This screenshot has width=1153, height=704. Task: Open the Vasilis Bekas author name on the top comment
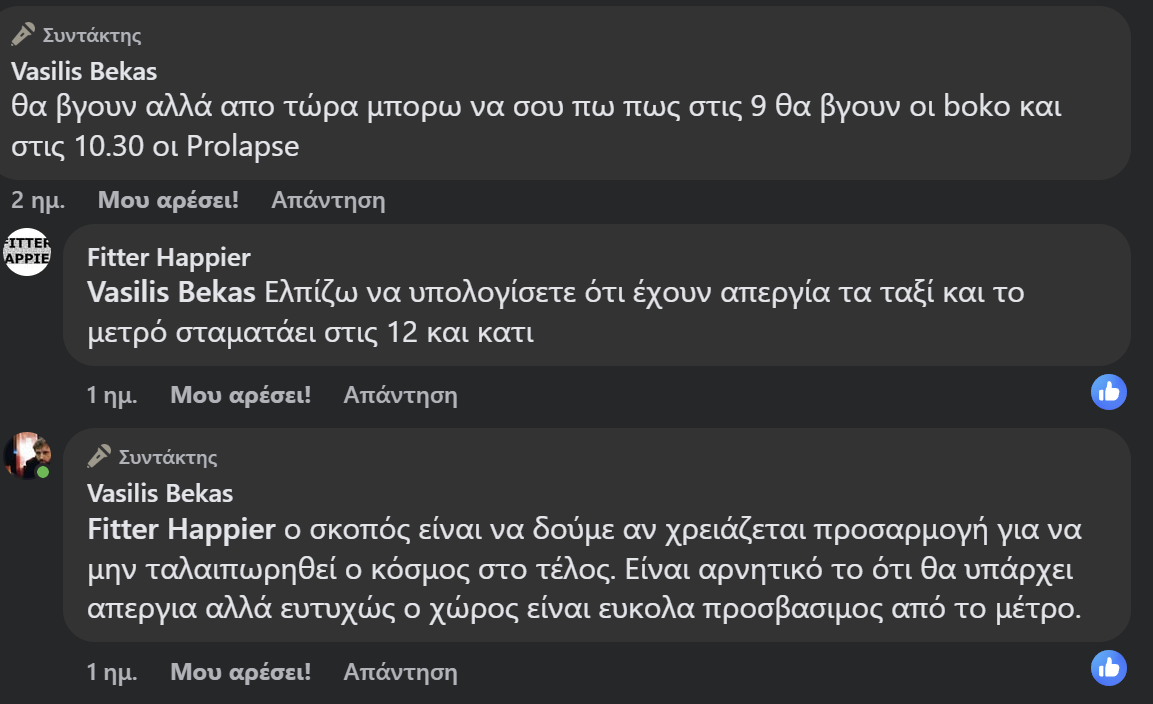point(84,71)
